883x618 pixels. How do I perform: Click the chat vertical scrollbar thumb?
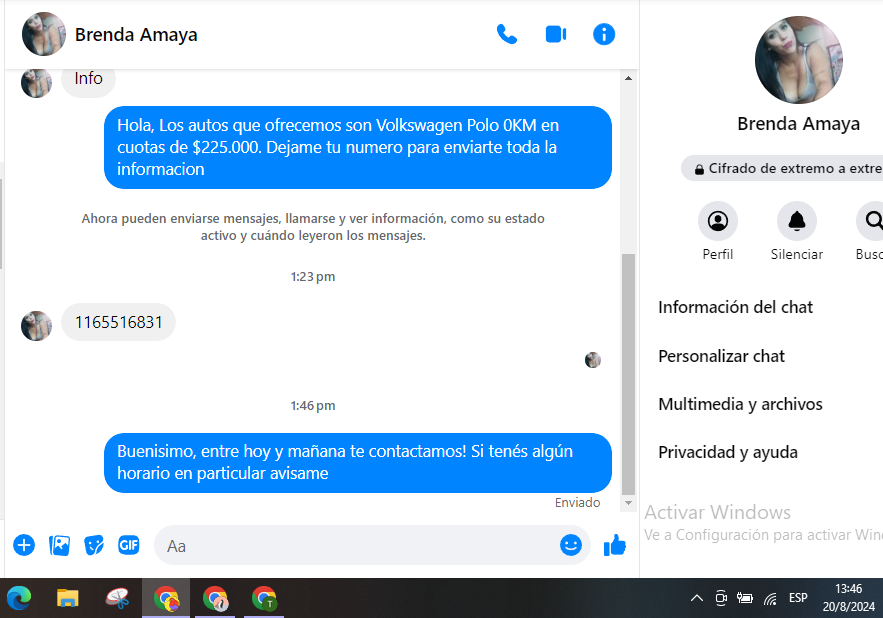tap(628, 374)
